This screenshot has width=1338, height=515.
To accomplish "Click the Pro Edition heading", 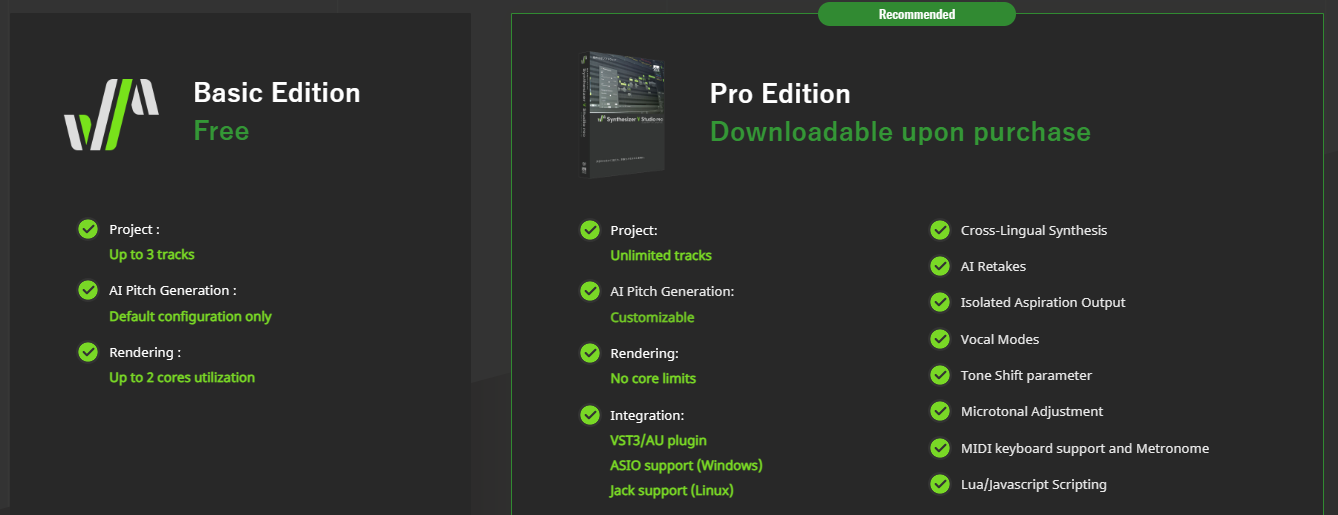I will coord(780,94).
